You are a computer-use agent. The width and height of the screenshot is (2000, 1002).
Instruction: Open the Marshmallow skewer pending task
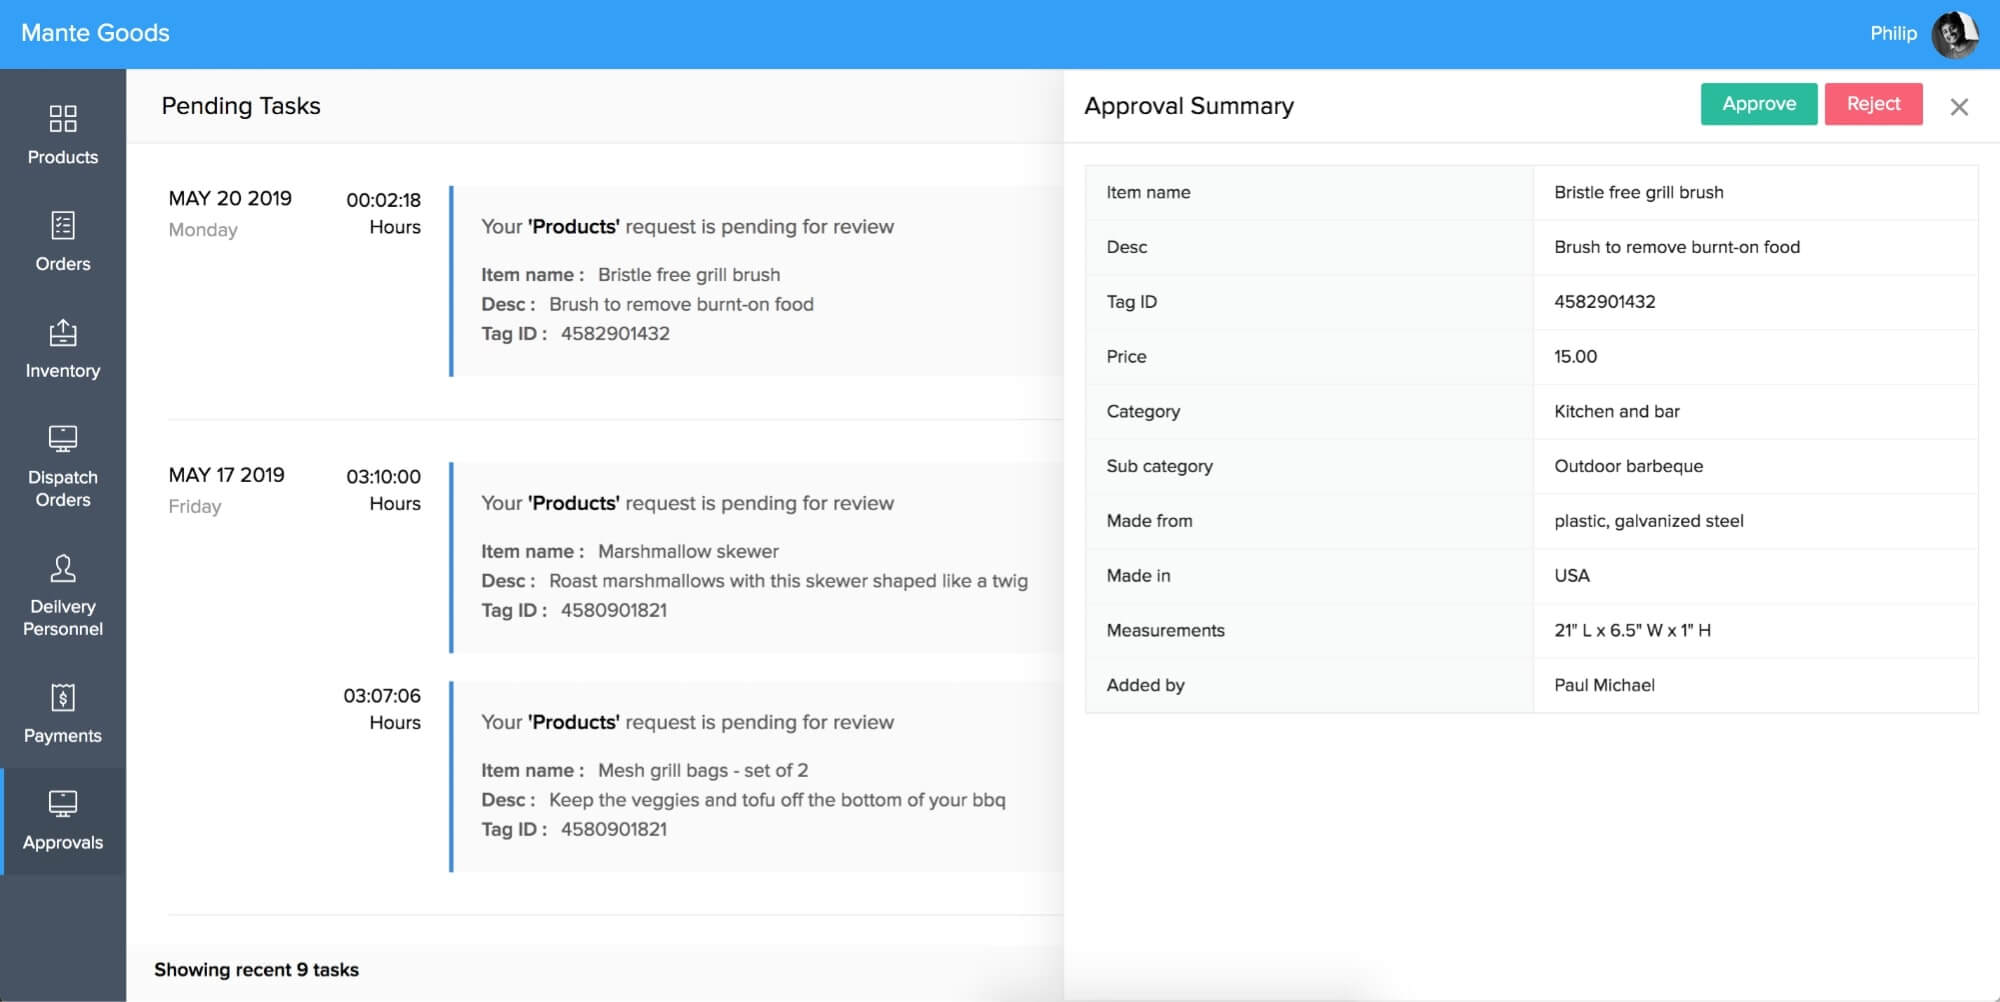pyautogui.click(x=756, y=557)
